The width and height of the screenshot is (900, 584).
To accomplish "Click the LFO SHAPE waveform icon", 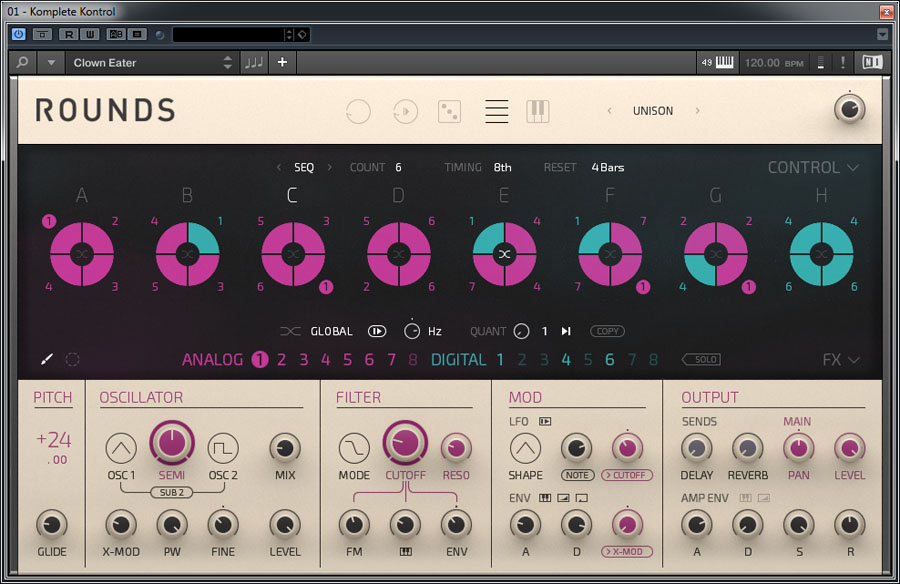I will [x=525, y=448].
